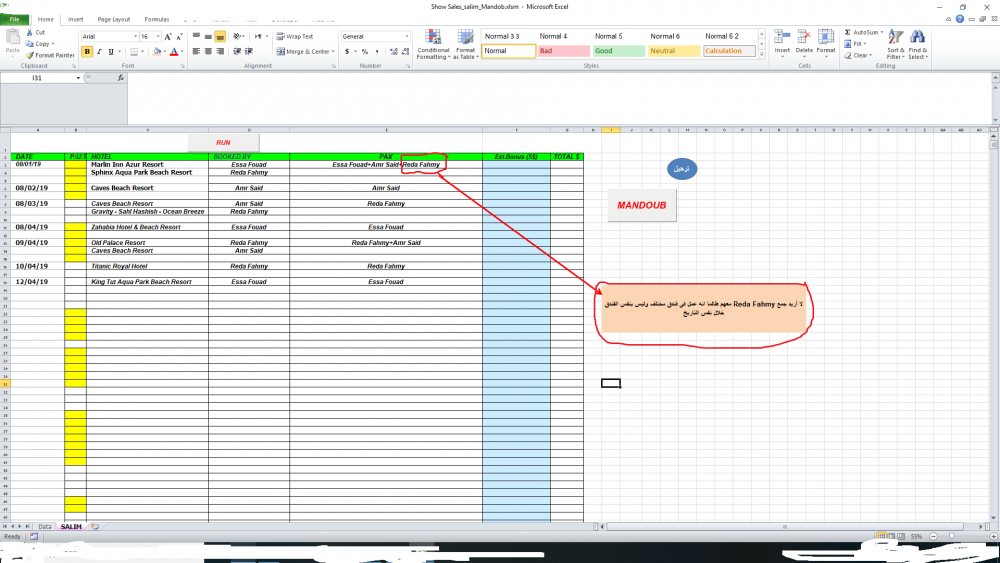1000x563 pixels.
Task: Click Decrease Decimal icon
Action: (x=405, y=52)
